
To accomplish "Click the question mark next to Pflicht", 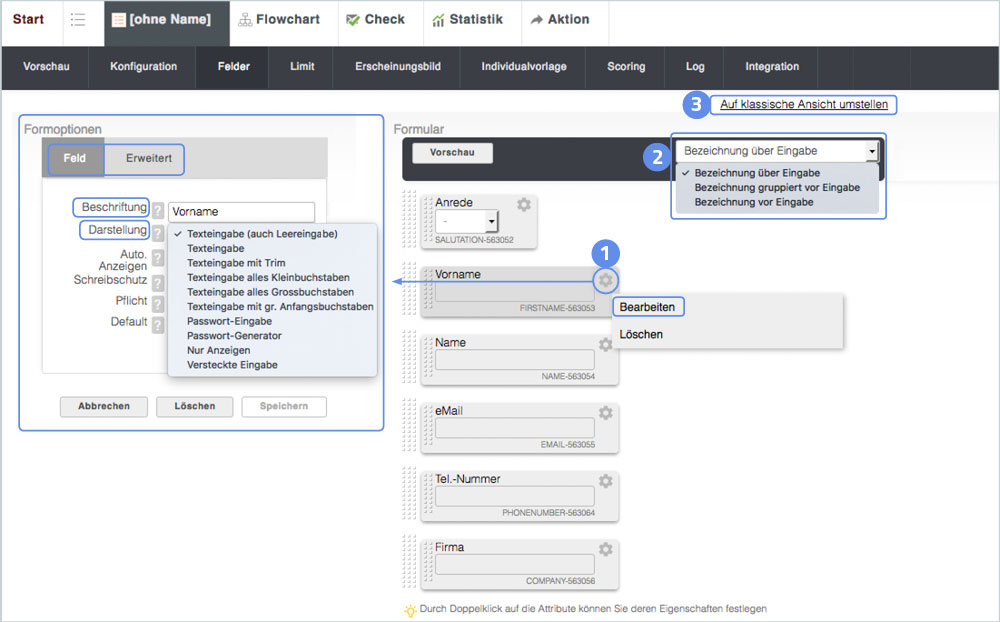I will [x=158, y=302].
